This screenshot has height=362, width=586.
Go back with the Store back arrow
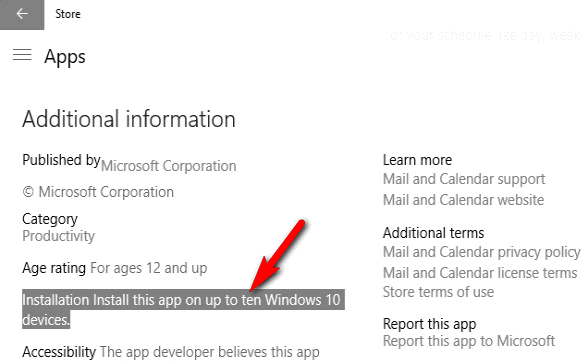pyautogui.click(x=22, y=14)
